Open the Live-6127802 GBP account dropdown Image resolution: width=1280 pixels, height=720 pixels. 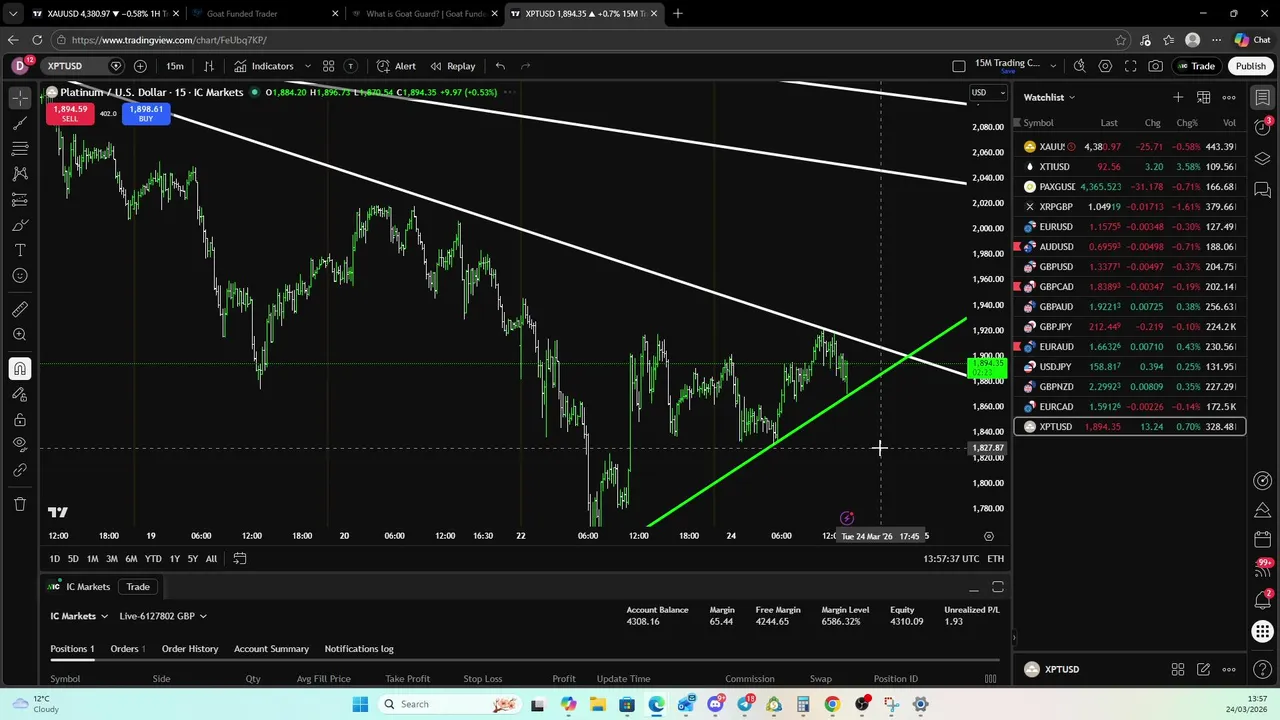point(162,616)
